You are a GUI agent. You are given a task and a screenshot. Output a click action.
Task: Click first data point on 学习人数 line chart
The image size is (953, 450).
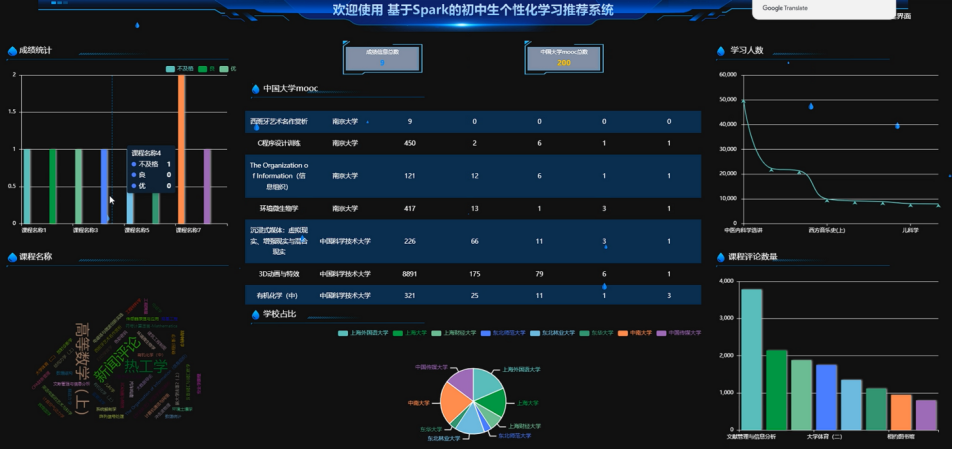(x=743, y=102)
